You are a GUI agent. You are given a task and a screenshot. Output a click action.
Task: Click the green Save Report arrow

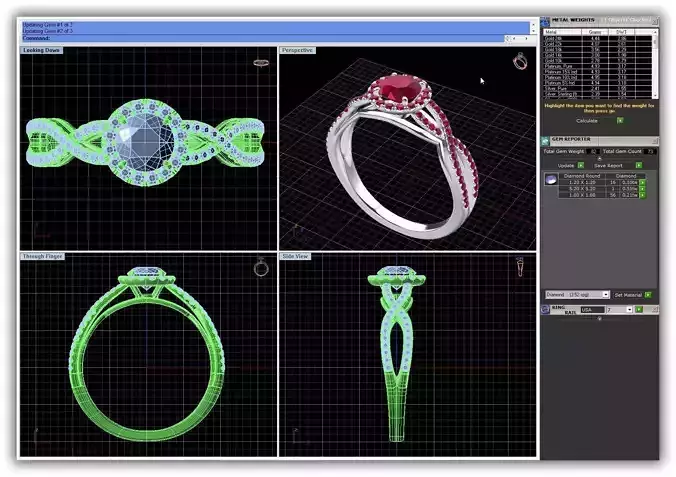click(639, 165)
